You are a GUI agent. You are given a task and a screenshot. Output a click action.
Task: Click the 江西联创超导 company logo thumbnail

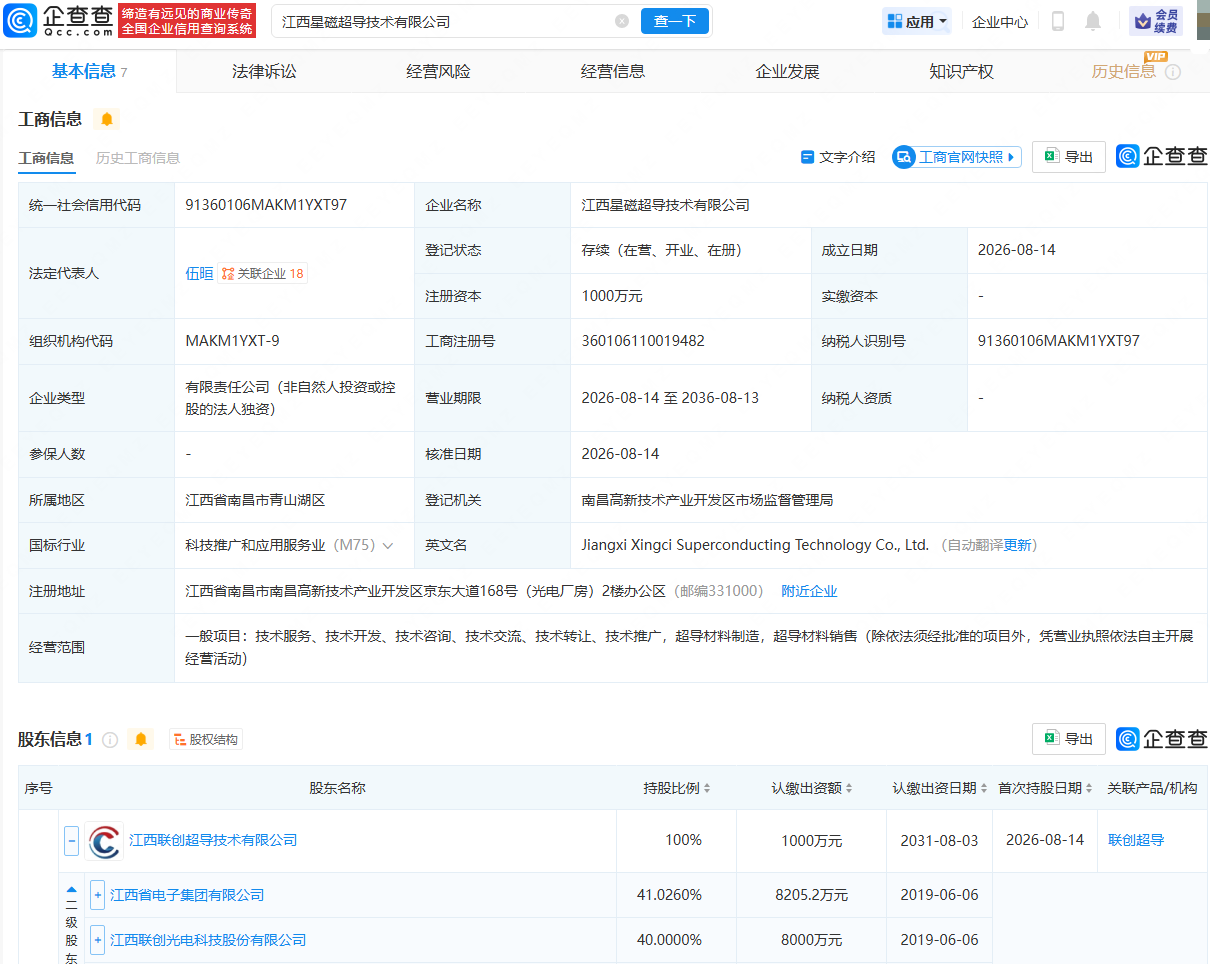pos(104,841)
